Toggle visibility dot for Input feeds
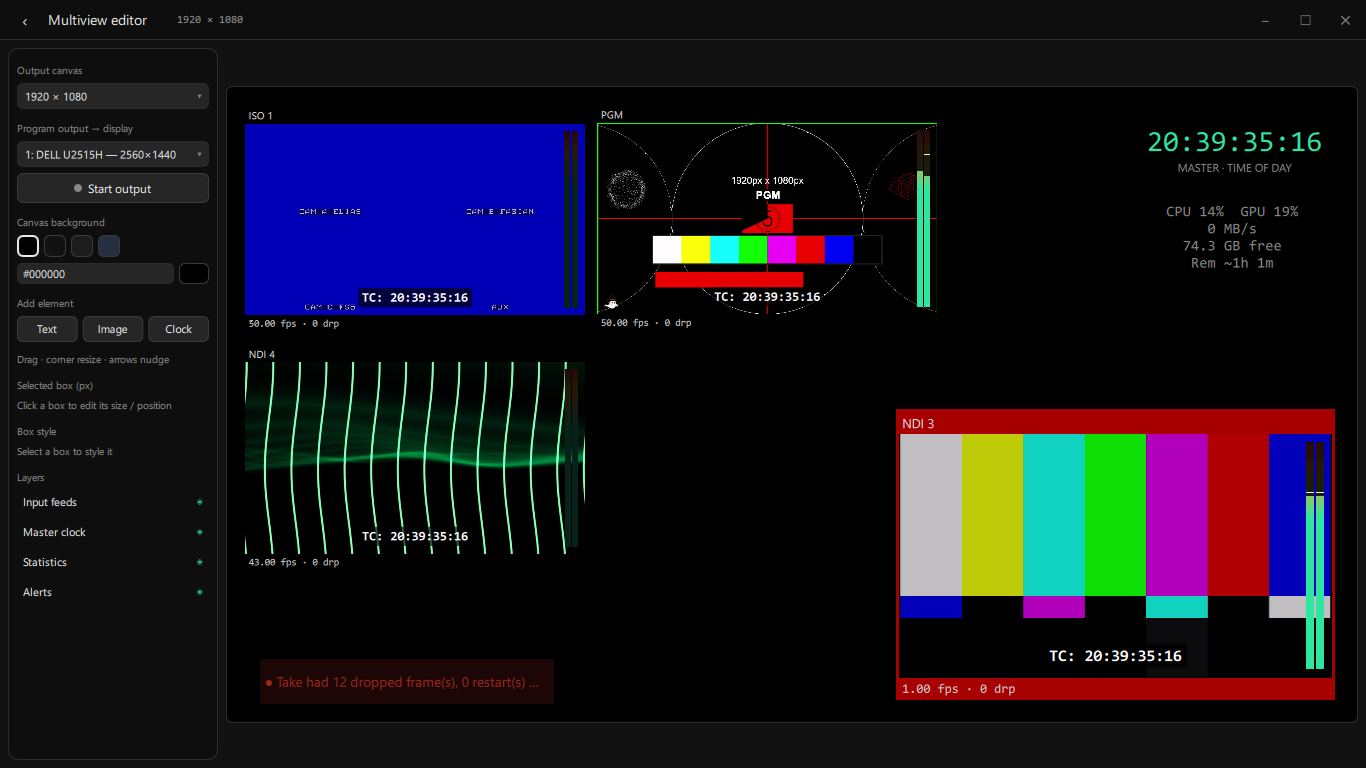 (x=199, y=502)
